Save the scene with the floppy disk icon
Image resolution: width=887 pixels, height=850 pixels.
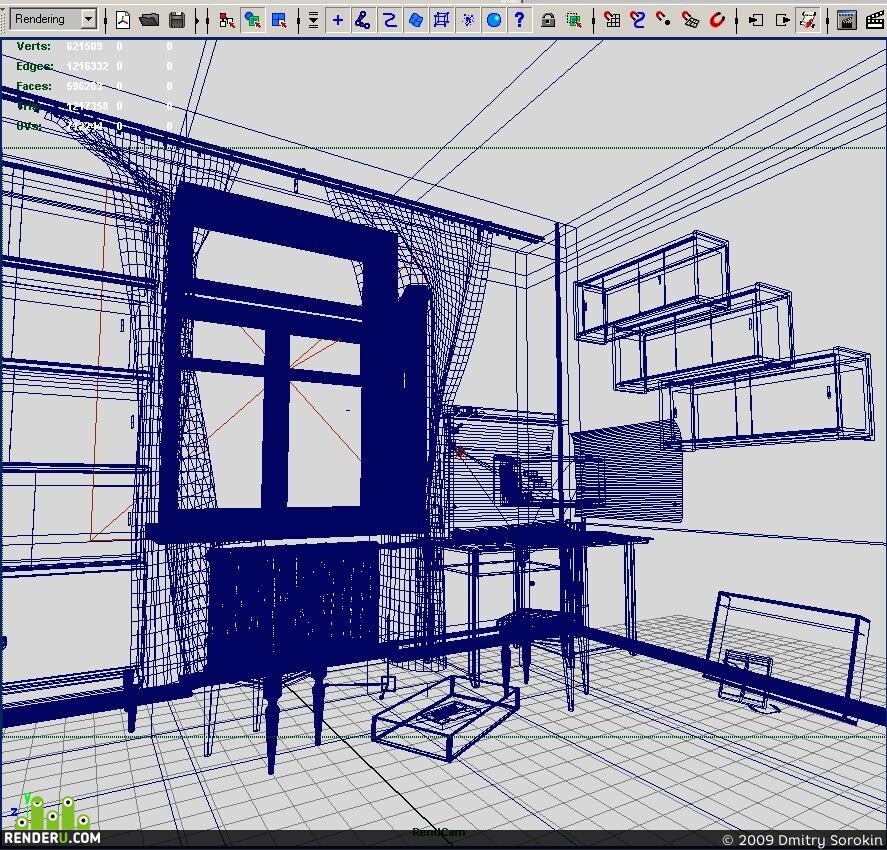tap(176, 20)
